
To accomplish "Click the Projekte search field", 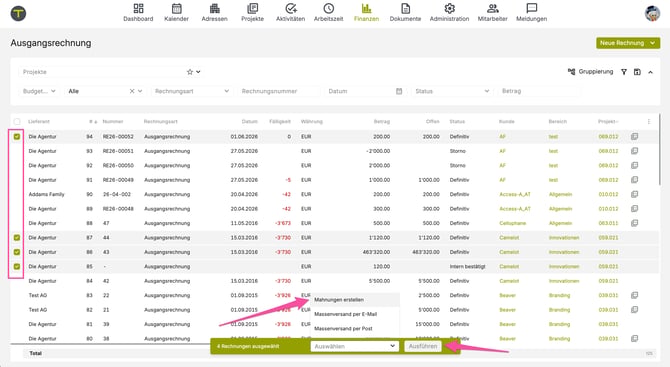I will [103, 72].
